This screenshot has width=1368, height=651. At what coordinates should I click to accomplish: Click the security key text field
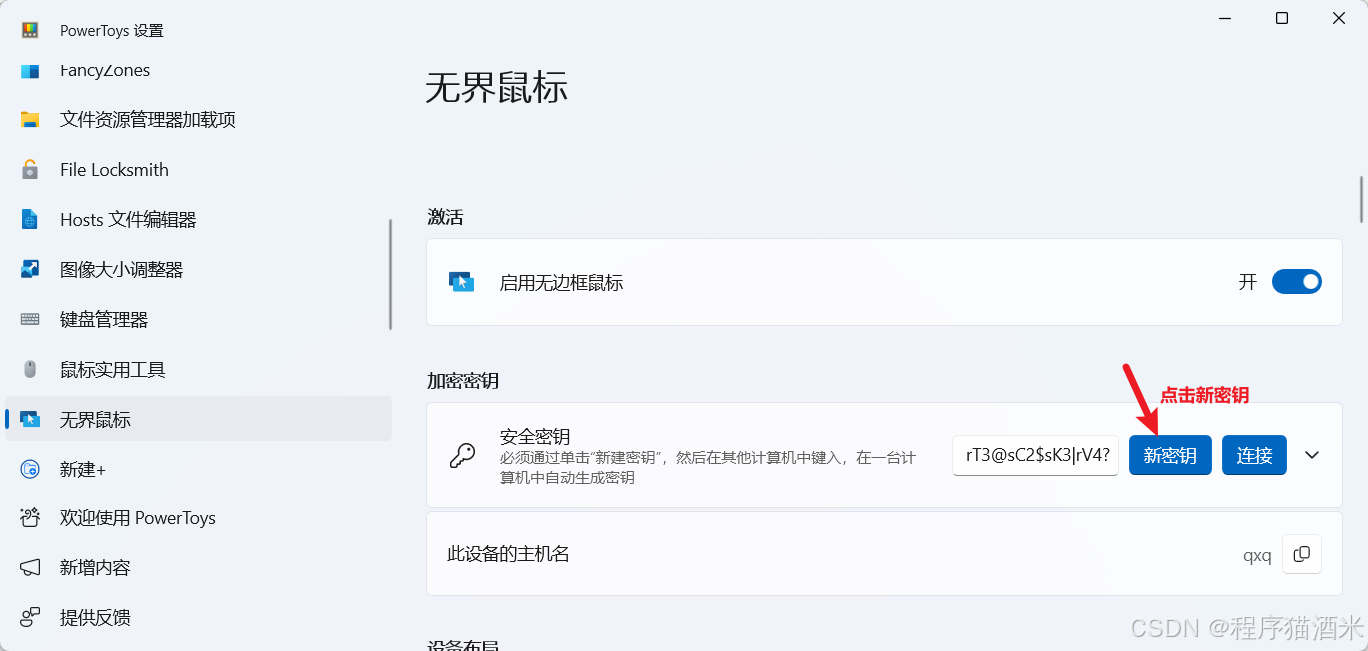[1036, 456]
